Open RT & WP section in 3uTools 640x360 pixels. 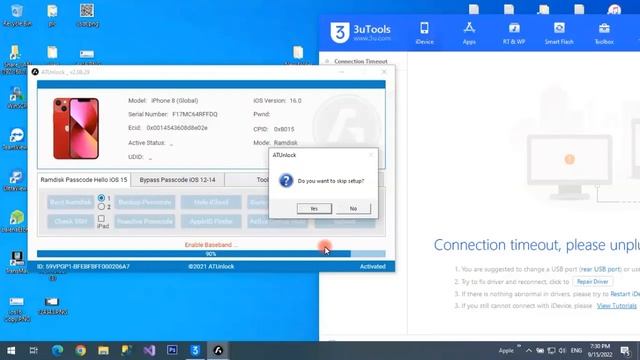click(514, 33)
